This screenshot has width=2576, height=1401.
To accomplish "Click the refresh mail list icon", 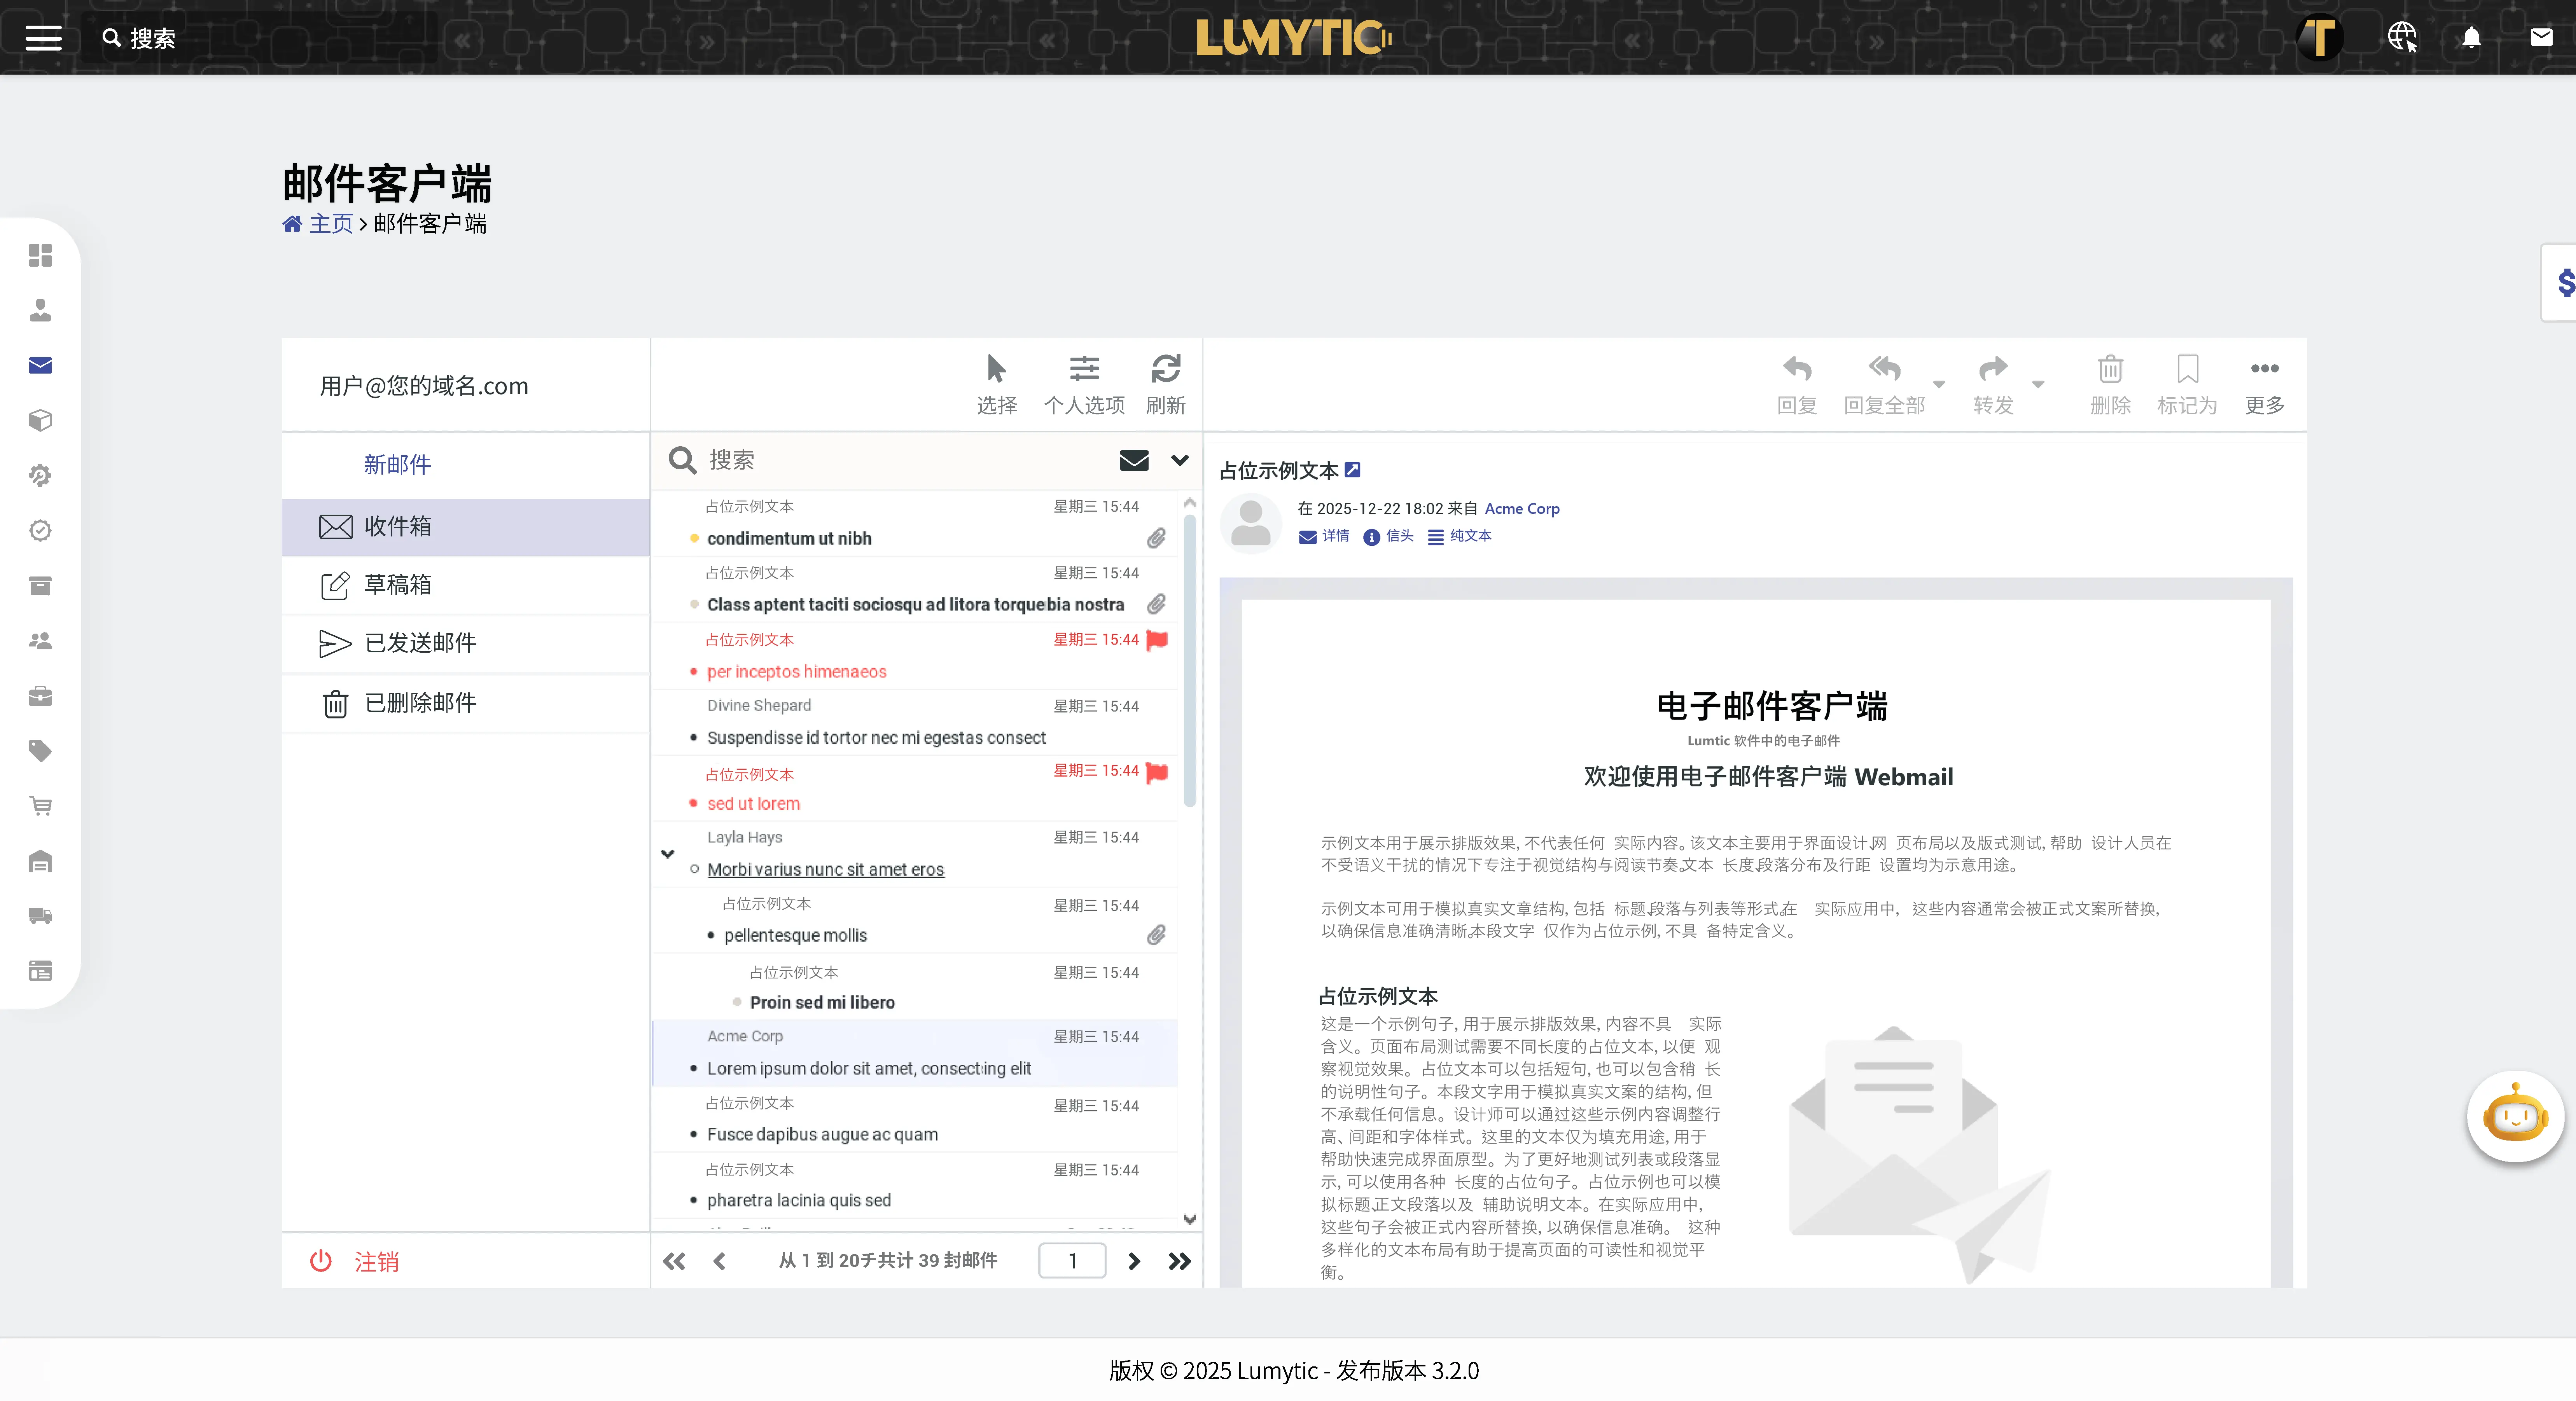I will click(x=1166, y=369).
